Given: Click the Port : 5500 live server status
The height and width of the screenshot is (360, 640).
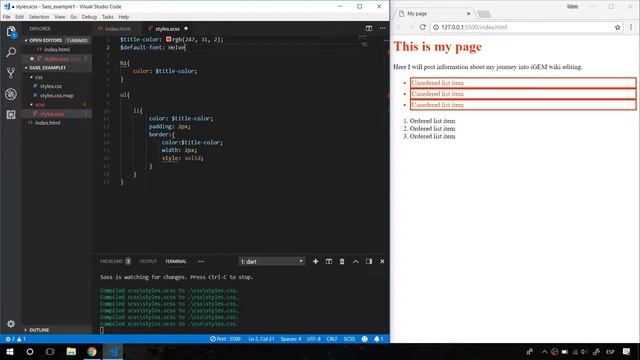Looking at the screenshot, I should pyautogui.click(x=225, y=339).
